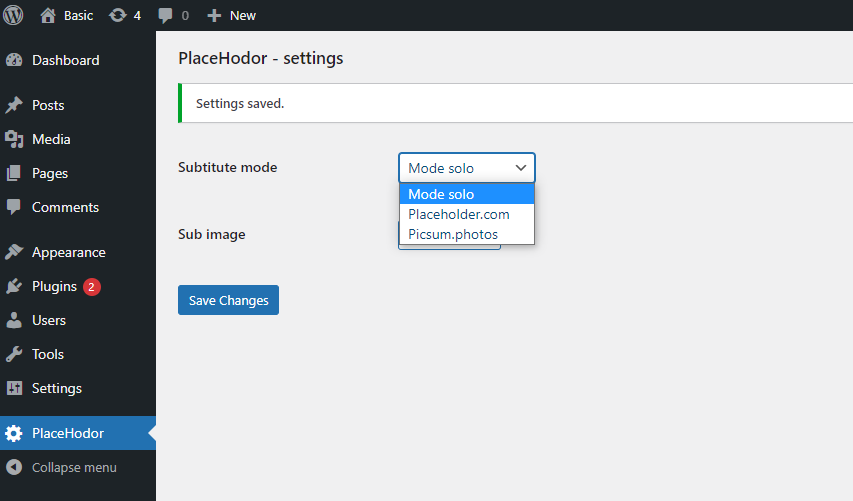Screen dimensions: 853x501
Task: Open the Dashboard gauge icon
Action: pos(14,60)
